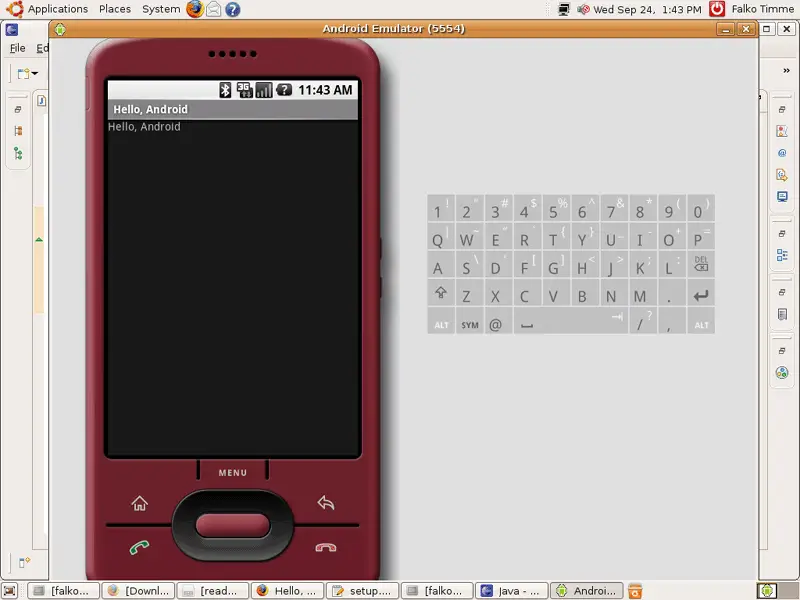Click the slash question mark key
This screenshot has width=800, height=600.
643,321
